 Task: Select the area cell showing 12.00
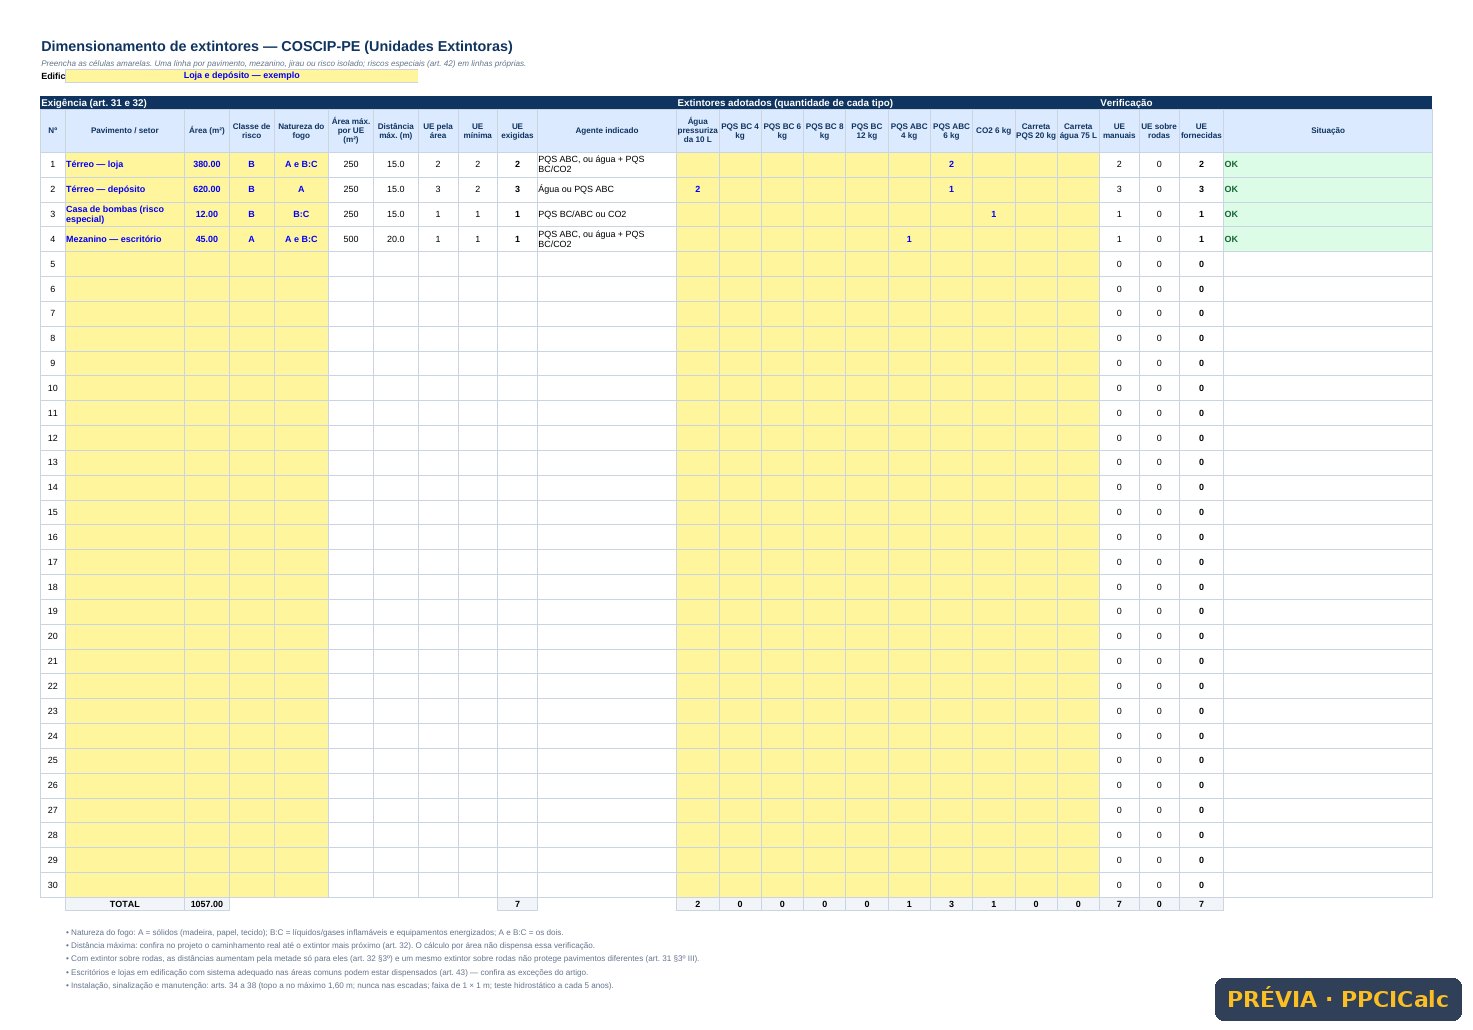click(207, 214)
